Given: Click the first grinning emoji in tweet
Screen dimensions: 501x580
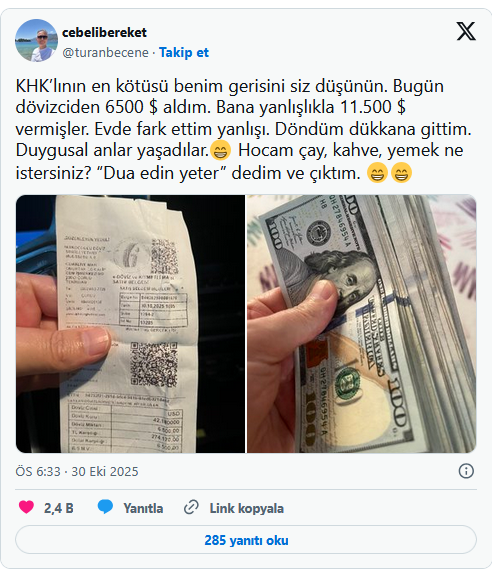Looking at the screenshot, I should (221, 151).
